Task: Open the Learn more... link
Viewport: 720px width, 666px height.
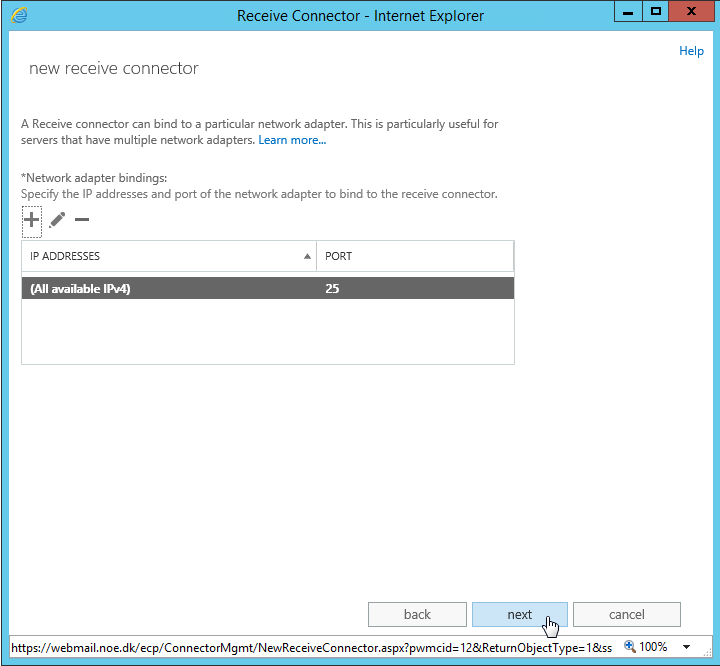Action: pyautogui.click(x=292, y=140)
